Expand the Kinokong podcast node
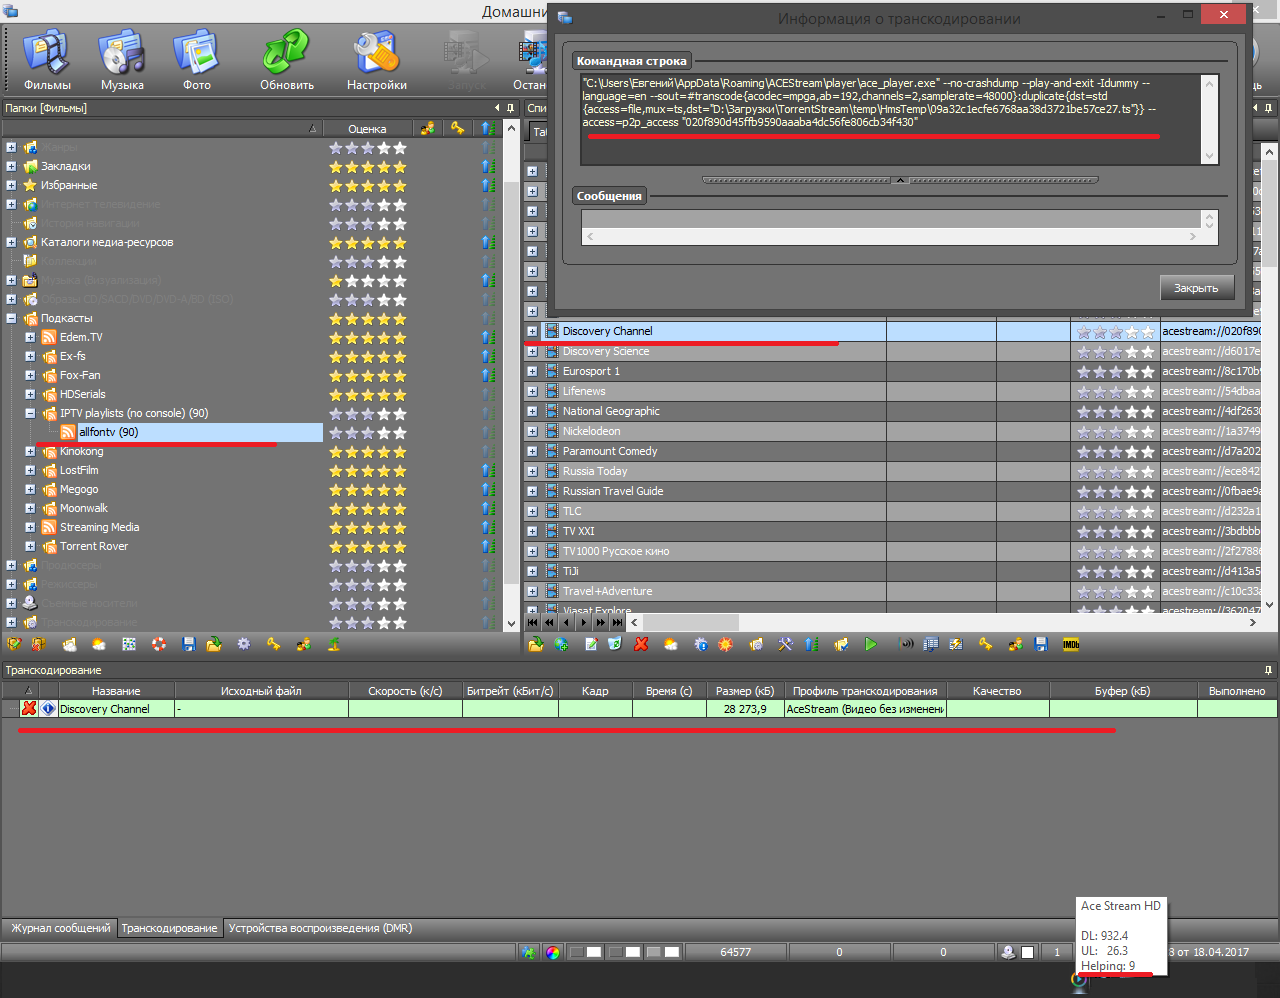 tap(30, 452)
